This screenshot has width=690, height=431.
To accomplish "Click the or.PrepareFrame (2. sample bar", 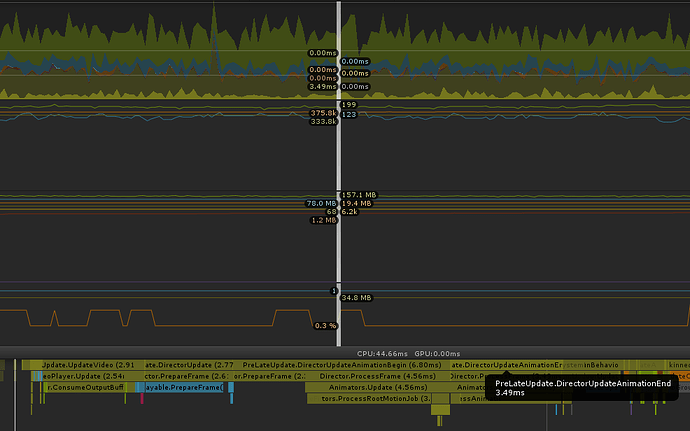I will pyautogui.click(x=269, y=376).
